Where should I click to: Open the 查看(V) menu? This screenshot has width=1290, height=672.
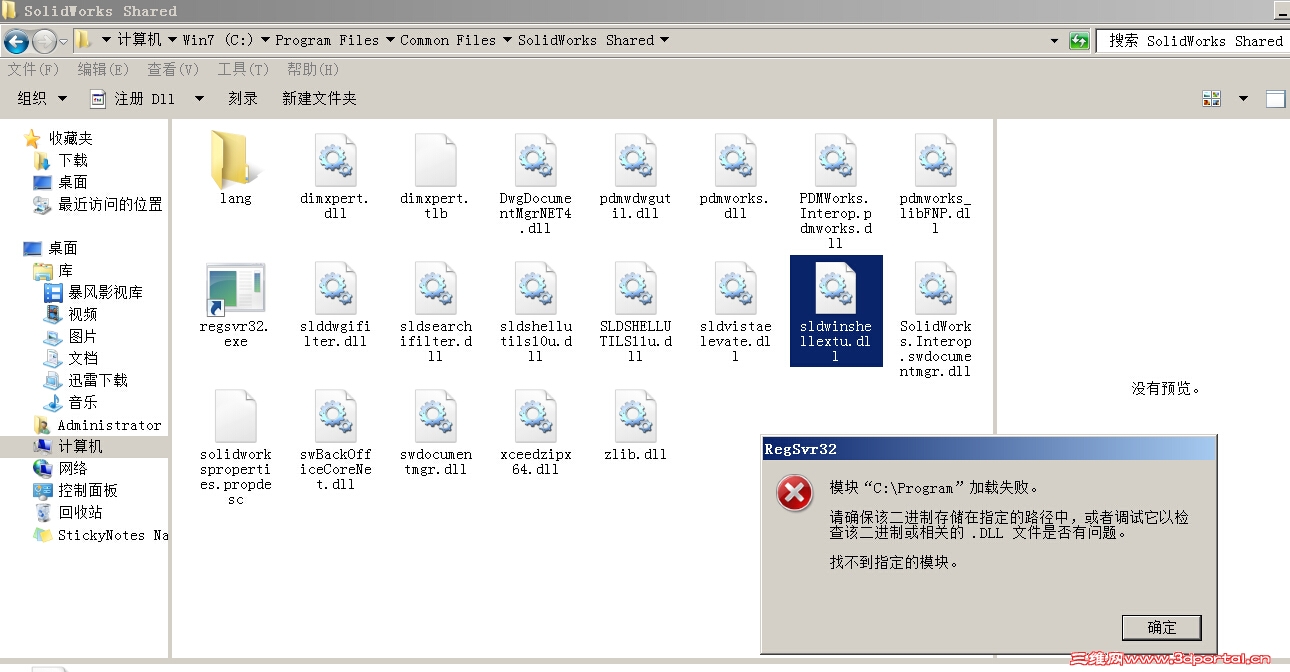pyautogui.click(x=173, y=69)
